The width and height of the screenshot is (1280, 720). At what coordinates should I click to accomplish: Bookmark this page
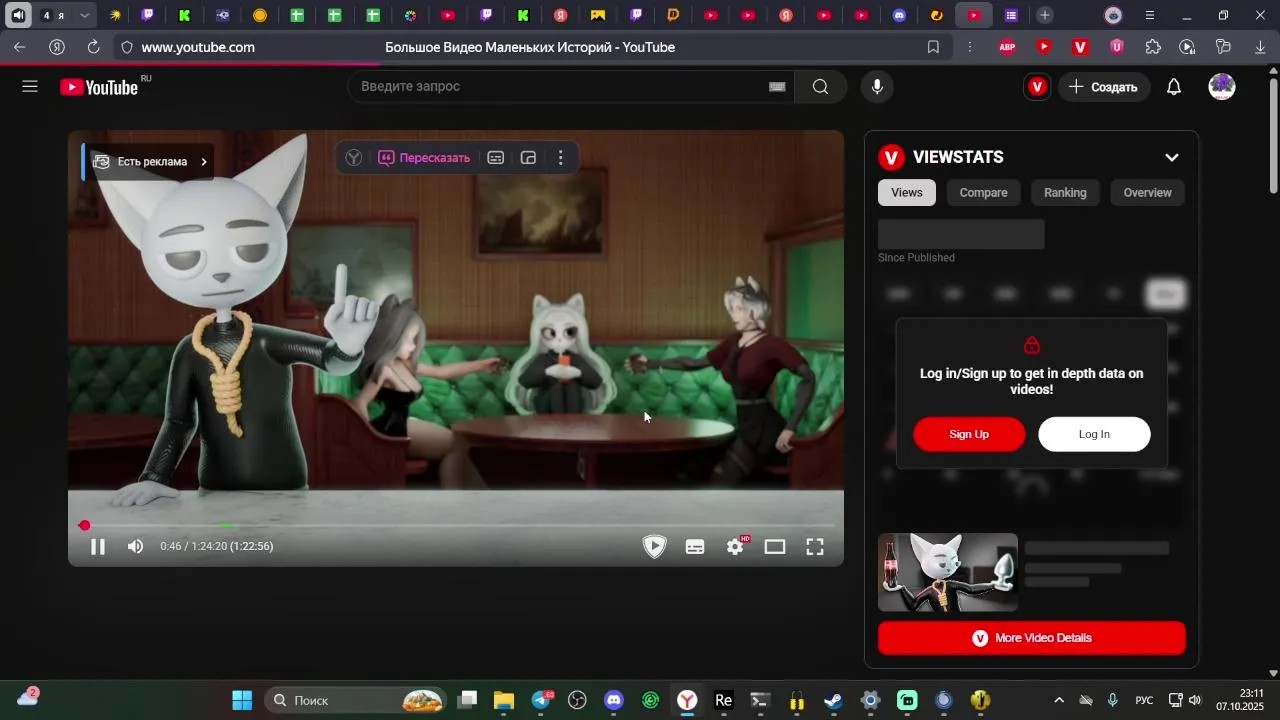[933, 47]
